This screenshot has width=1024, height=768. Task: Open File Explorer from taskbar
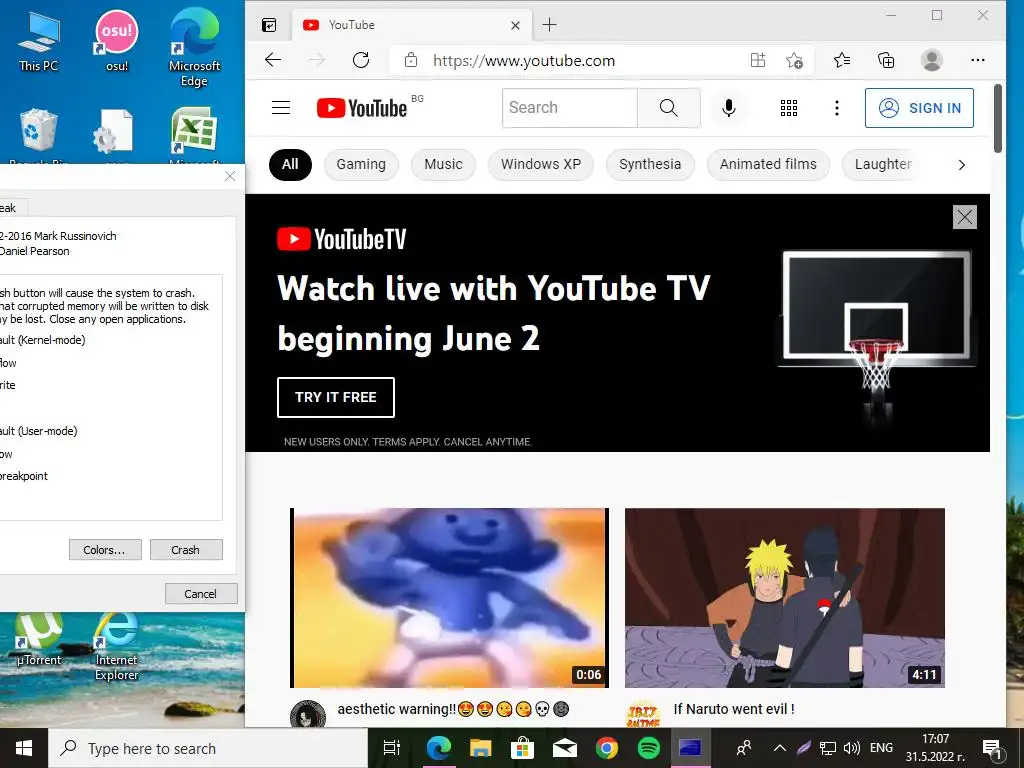[481, 748]
